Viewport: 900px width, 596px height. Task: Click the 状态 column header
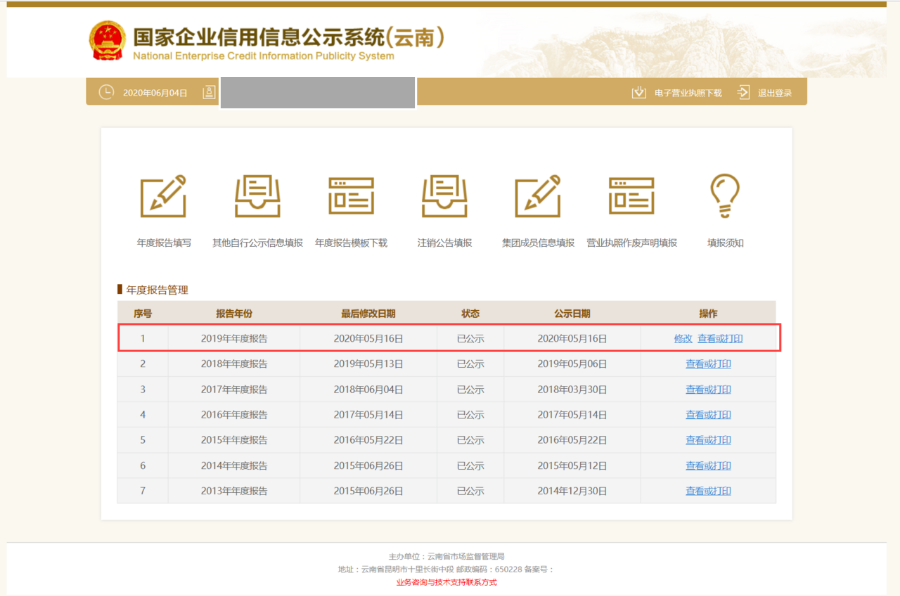tap(471, 314)
